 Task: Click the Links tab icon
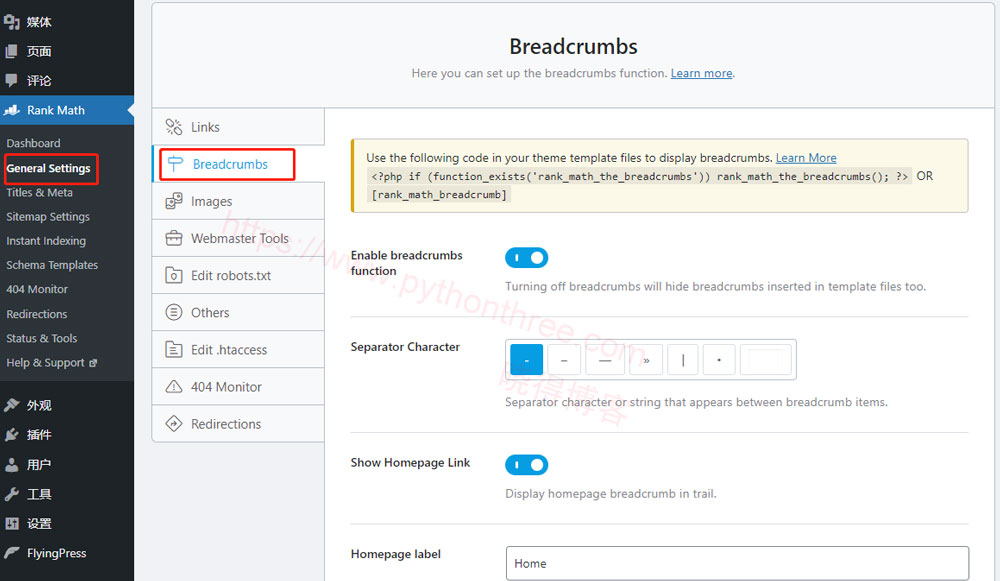(174, 127)
